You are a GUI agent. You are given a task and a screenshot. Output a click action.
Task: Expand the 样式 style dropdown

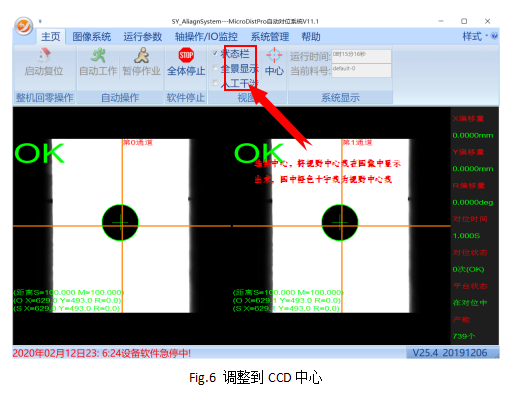click(x=475, y=36)
